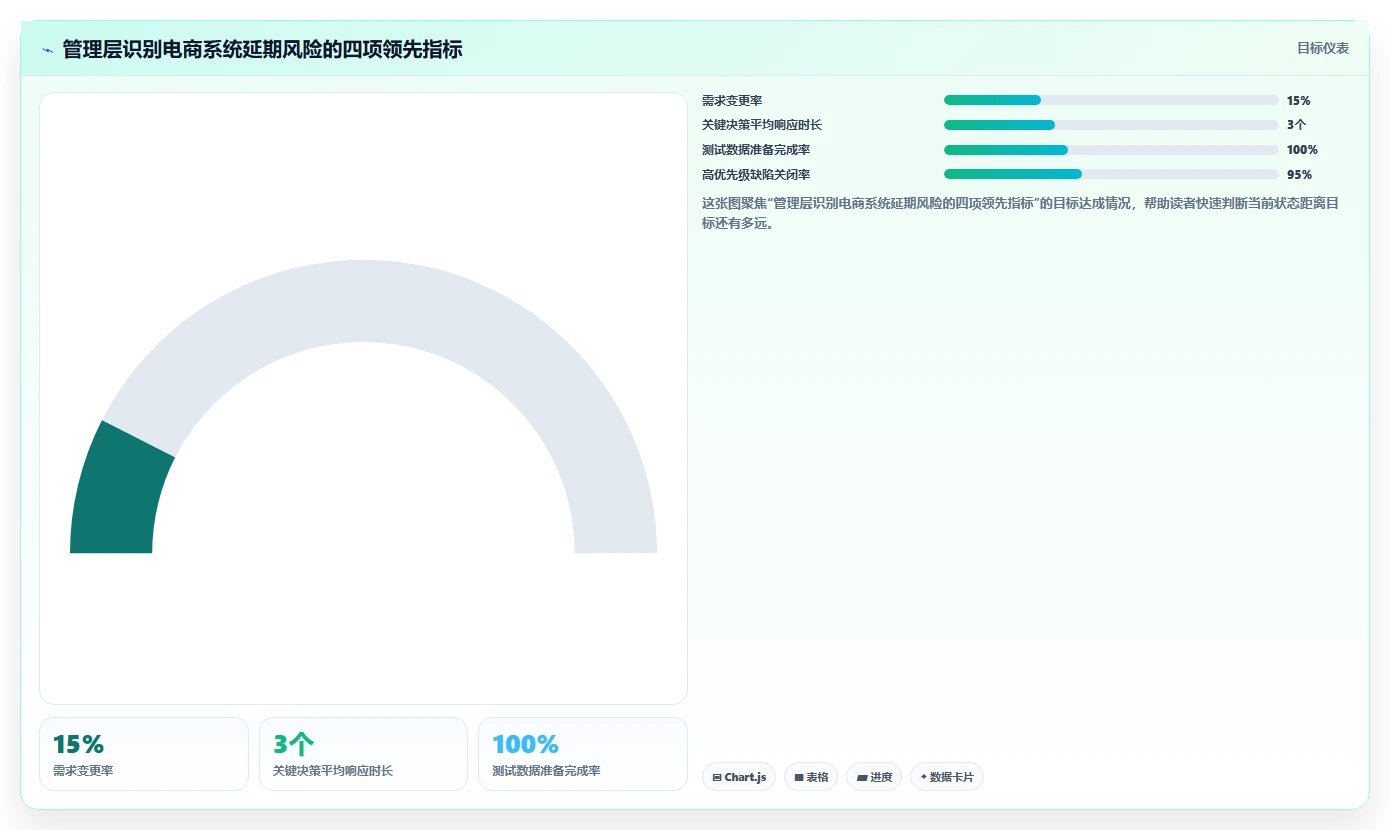
Task: Select the 100% 测试数据准备完成率 data card
Action: (583, 754)
